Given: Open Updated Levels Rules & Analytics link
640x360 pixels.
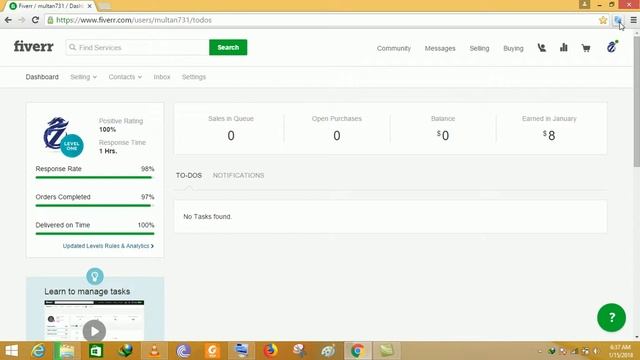Looking at the screenshot, I should (x=108, y=246).
